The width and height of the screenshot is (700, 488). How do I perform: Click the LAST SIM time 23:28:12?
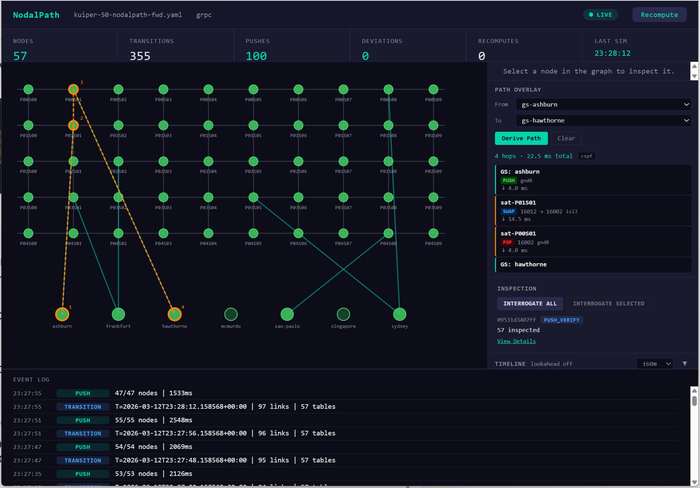click(612, 53)
